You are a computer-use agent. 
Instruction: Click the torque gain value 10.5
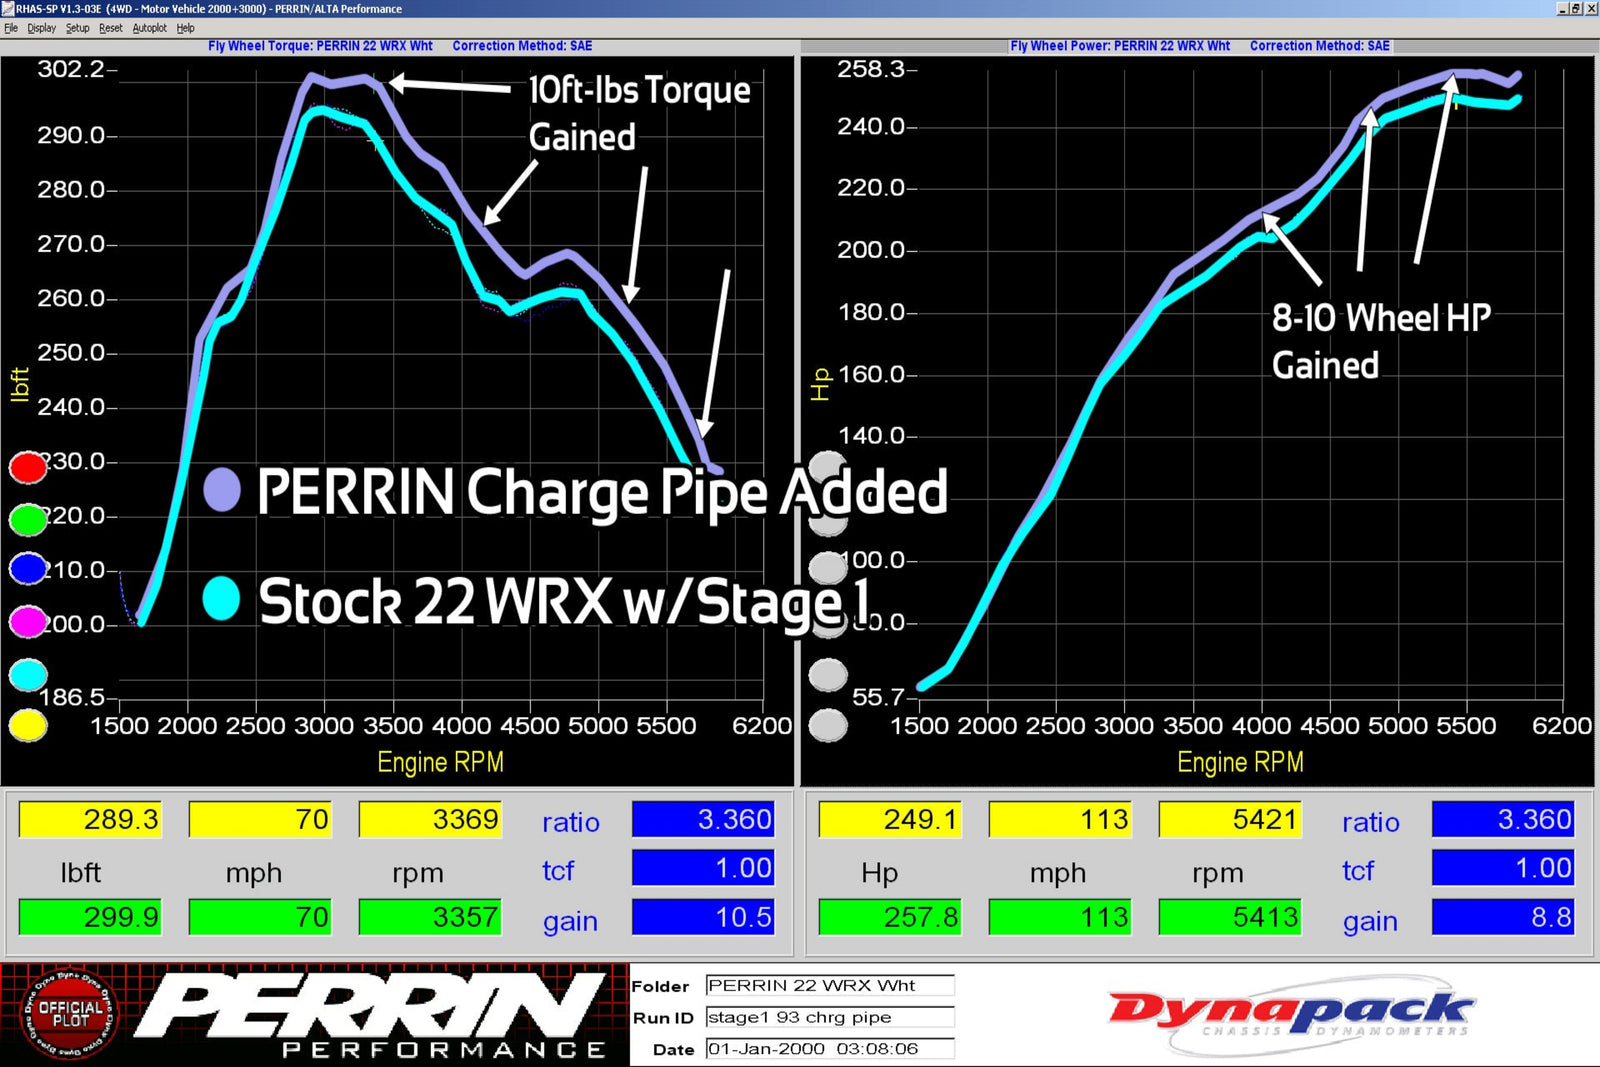tap(703, 917)
